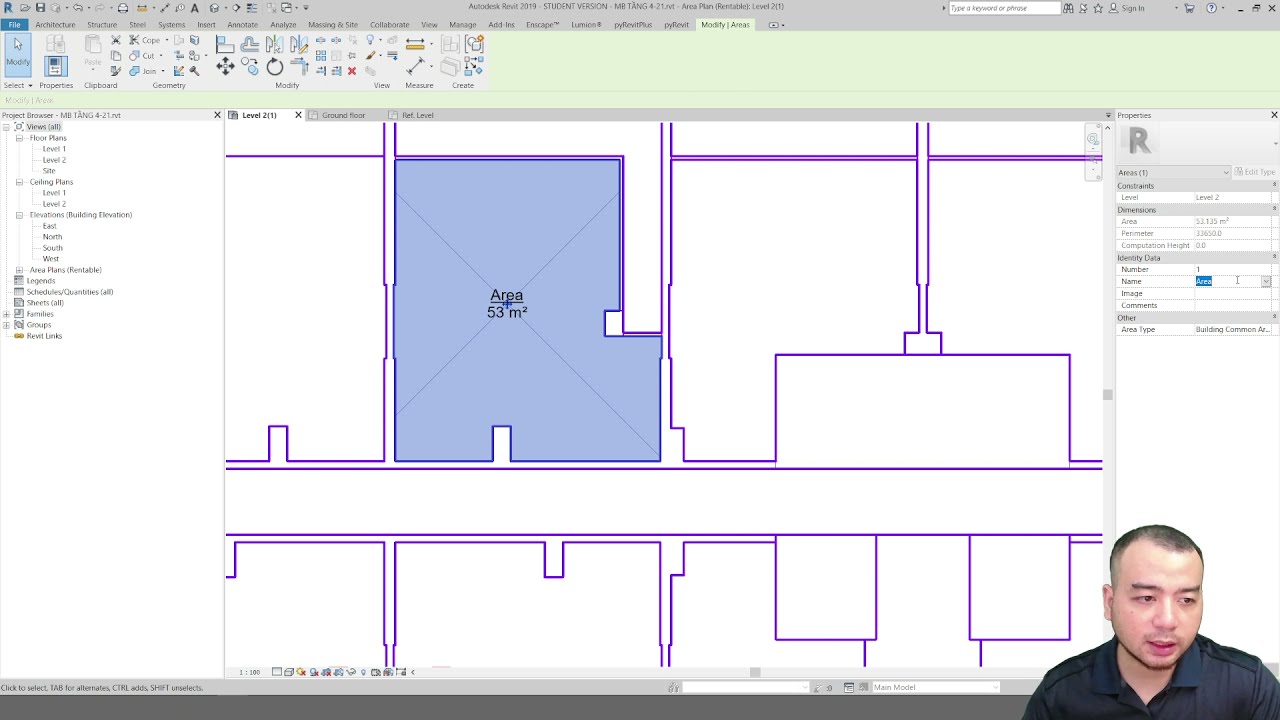
Task: Click the Mirror Draw Axis icon
Action: pos(298,44)
